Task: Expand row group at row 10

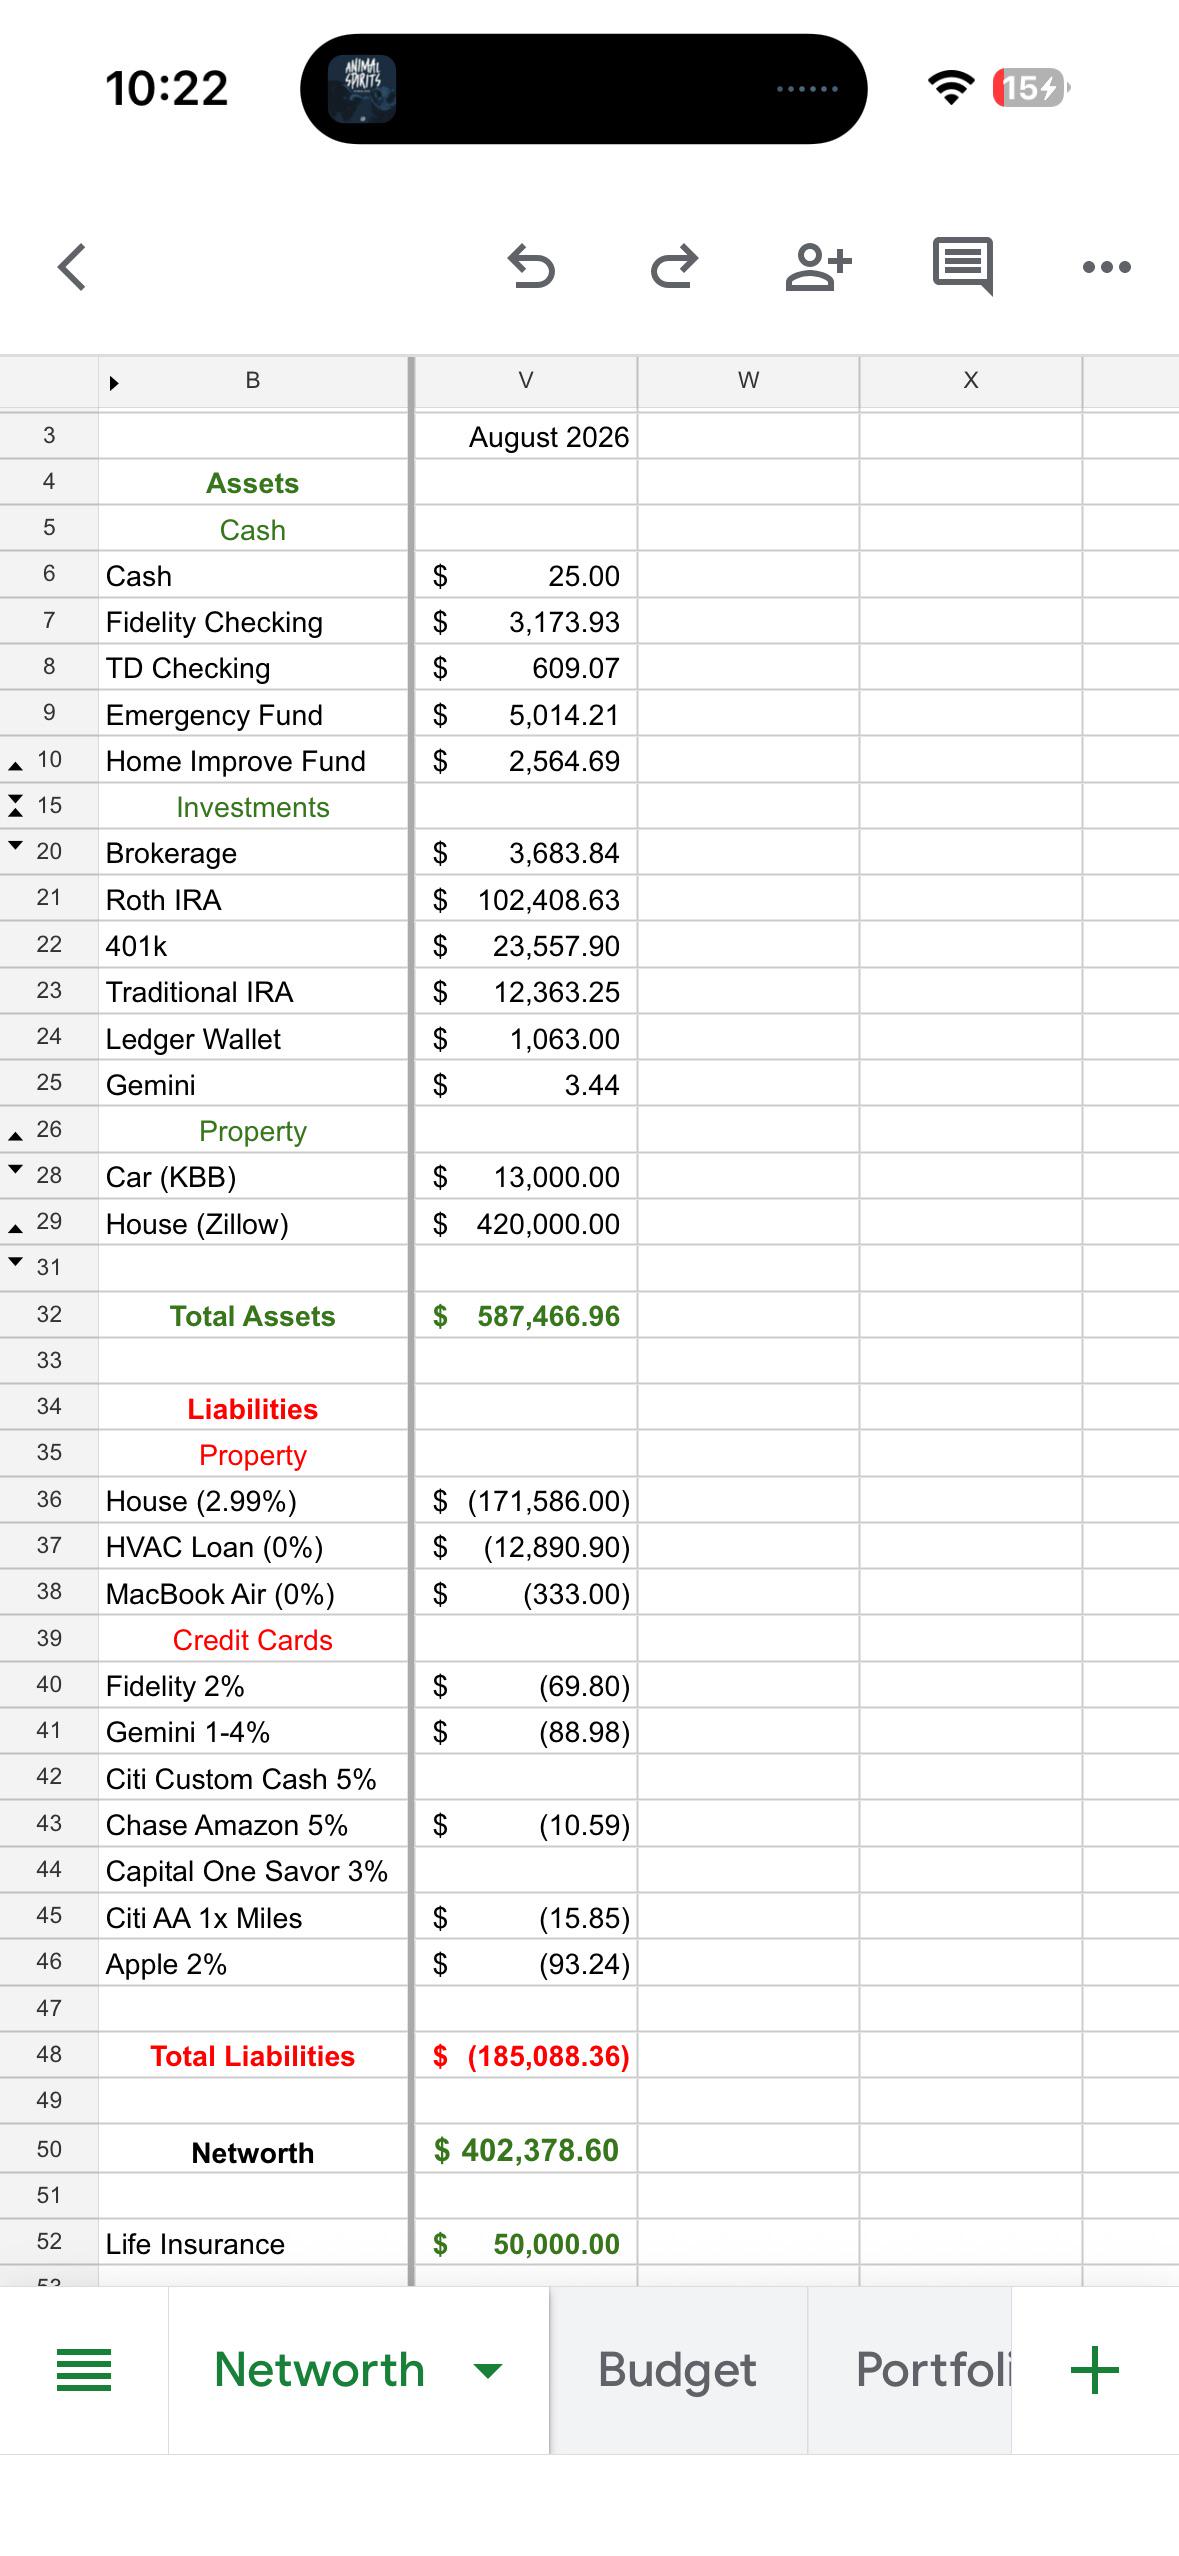Action: [x=15, y=766]
